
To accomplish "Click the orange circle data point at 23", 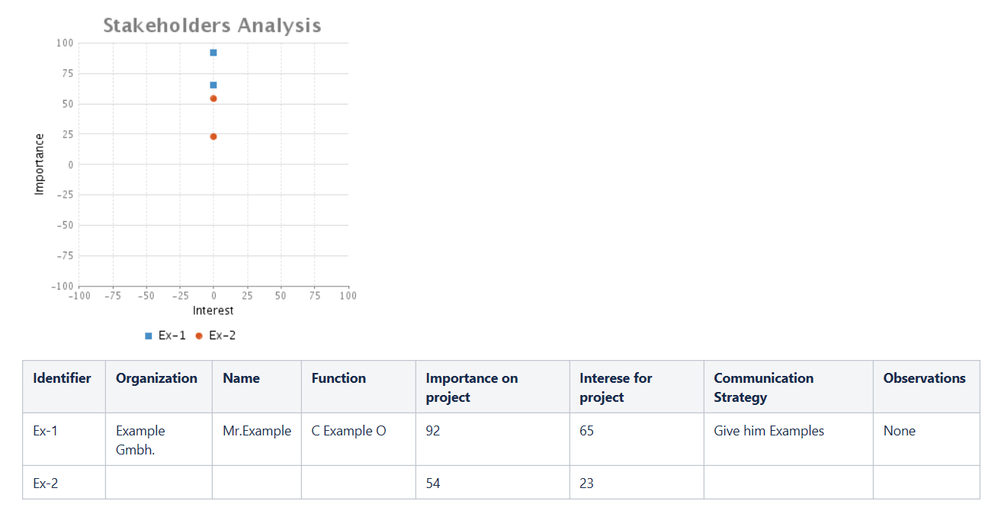I will [213, 137].
